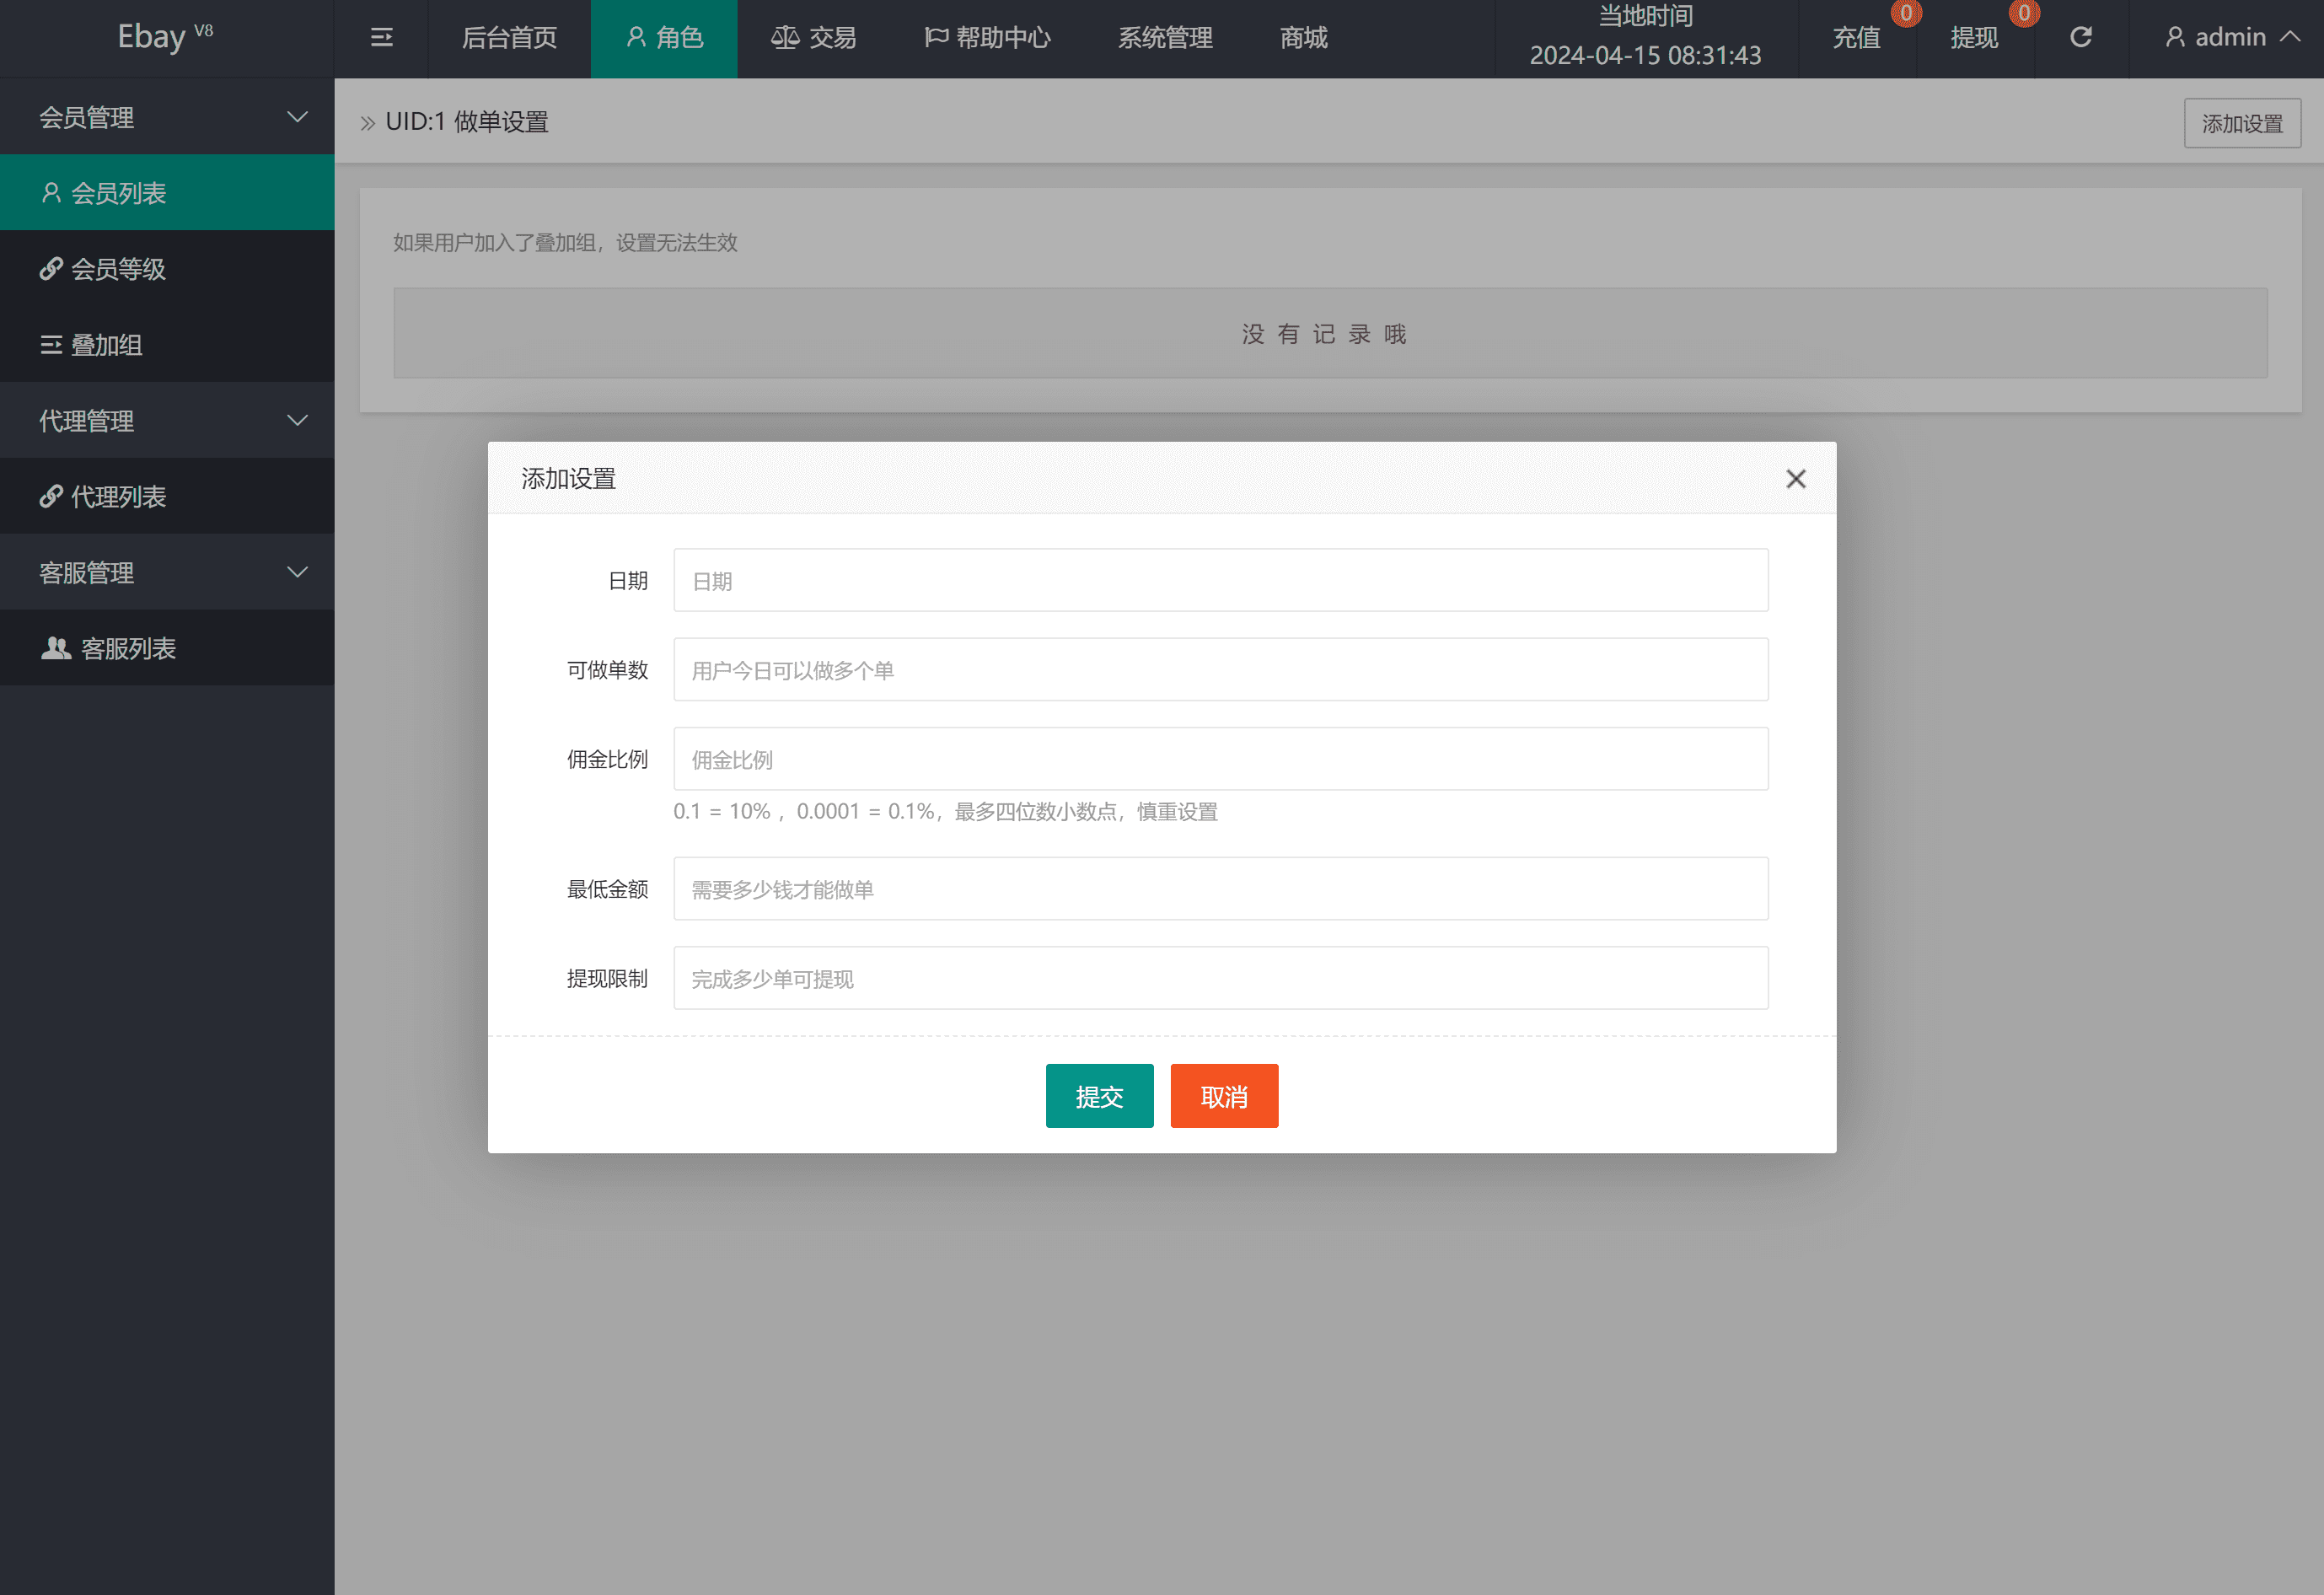
Task: Click the people icon beside 客服列表
Action: pyautogui.click(x=55, y=648)
